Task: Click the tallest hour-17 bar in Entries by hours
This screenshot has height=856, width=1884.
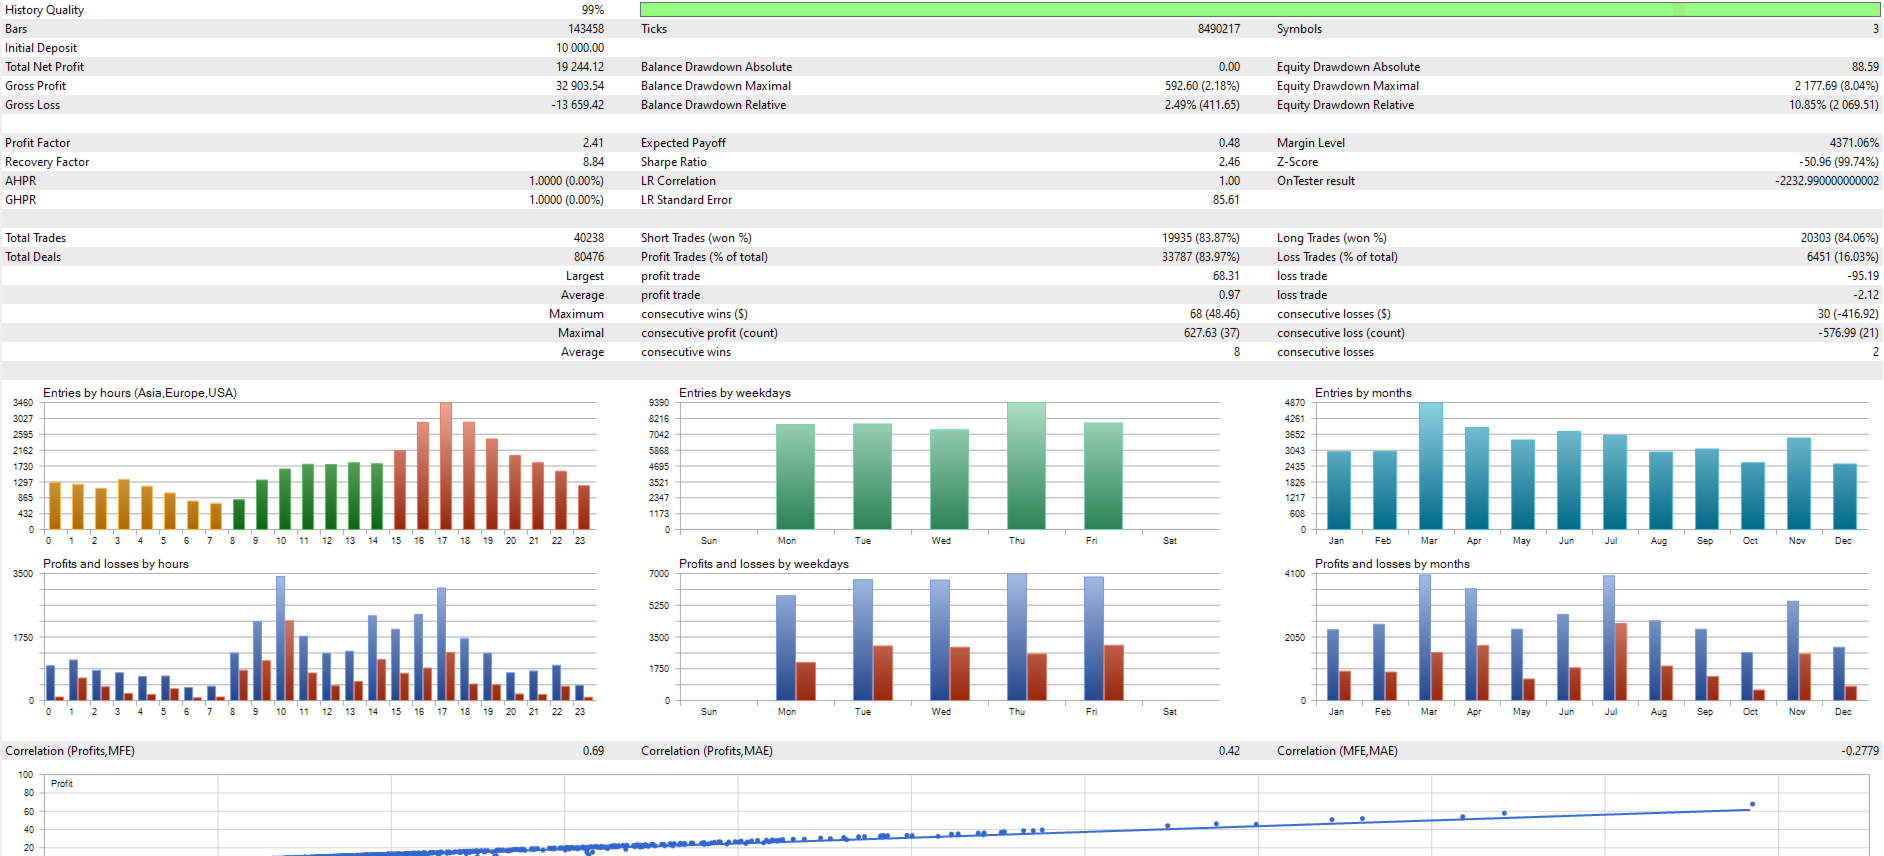Action: tap(446, 466)
